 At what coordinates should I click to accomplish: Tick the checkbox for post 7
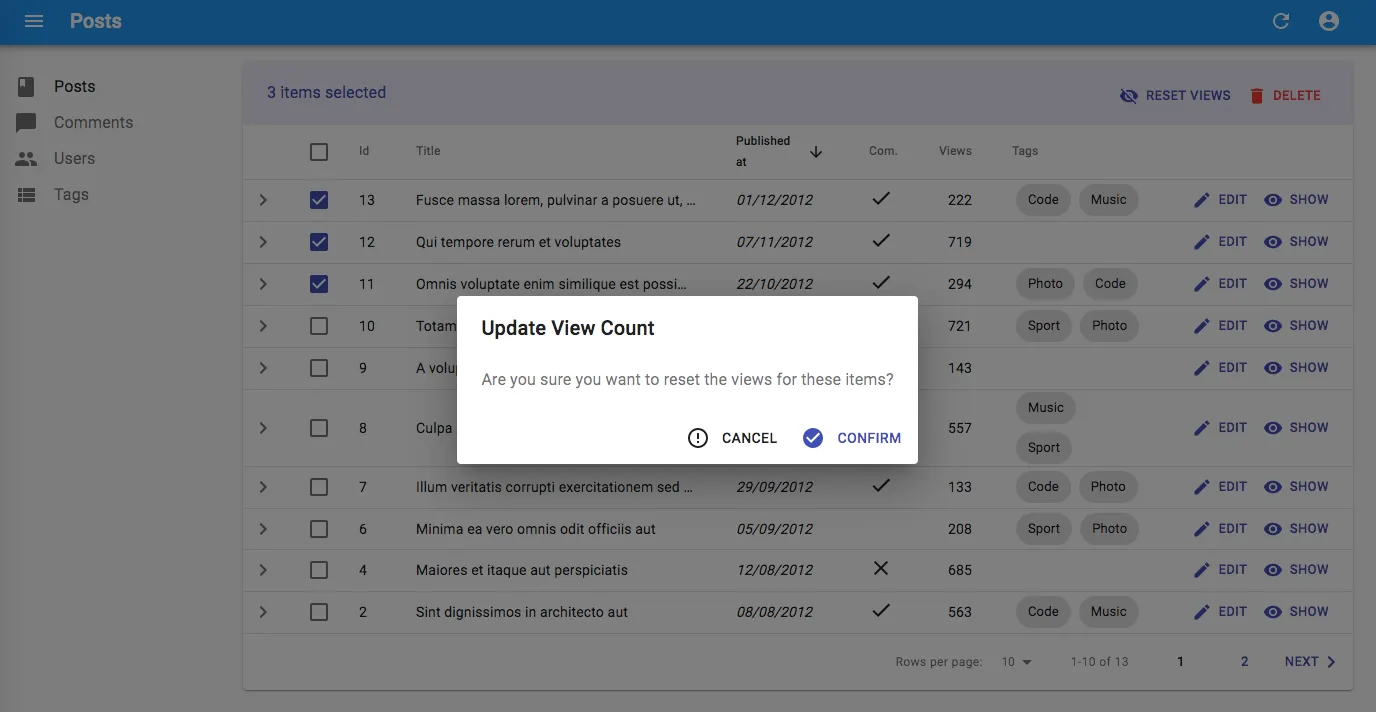click(x=319, y=487)
